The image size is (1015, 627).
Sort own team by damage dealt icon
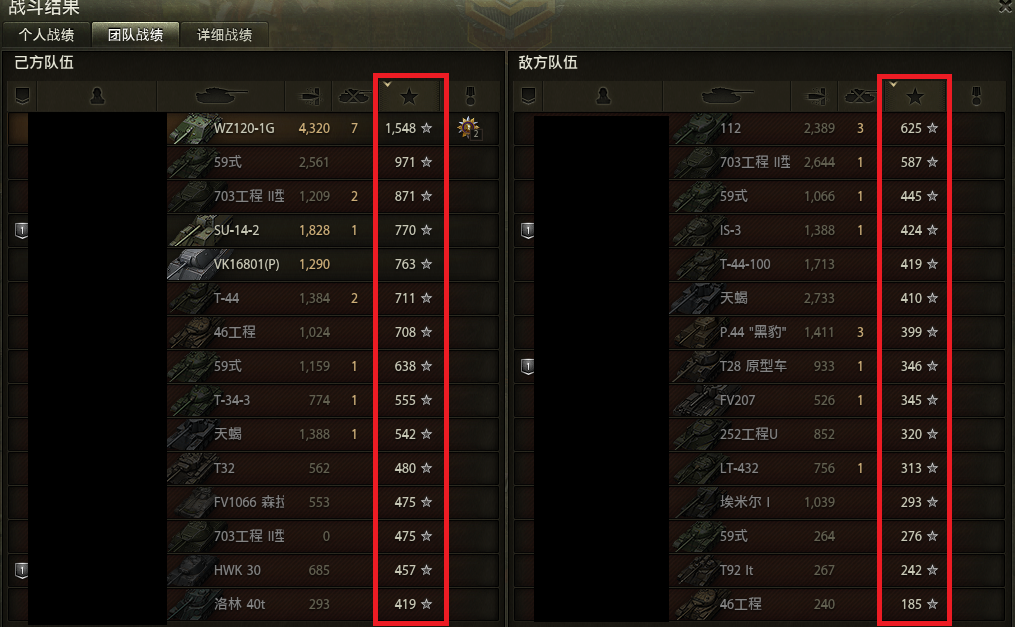pos(309,97)
